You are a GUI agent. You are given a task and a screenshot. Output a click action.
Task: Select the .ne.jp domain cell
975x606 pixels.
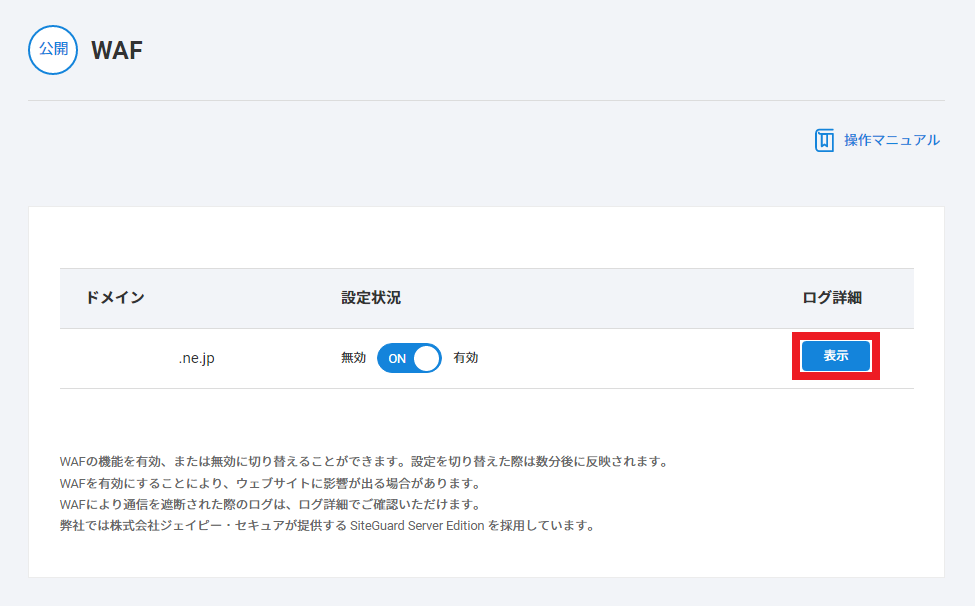click(x=196, y=358)
